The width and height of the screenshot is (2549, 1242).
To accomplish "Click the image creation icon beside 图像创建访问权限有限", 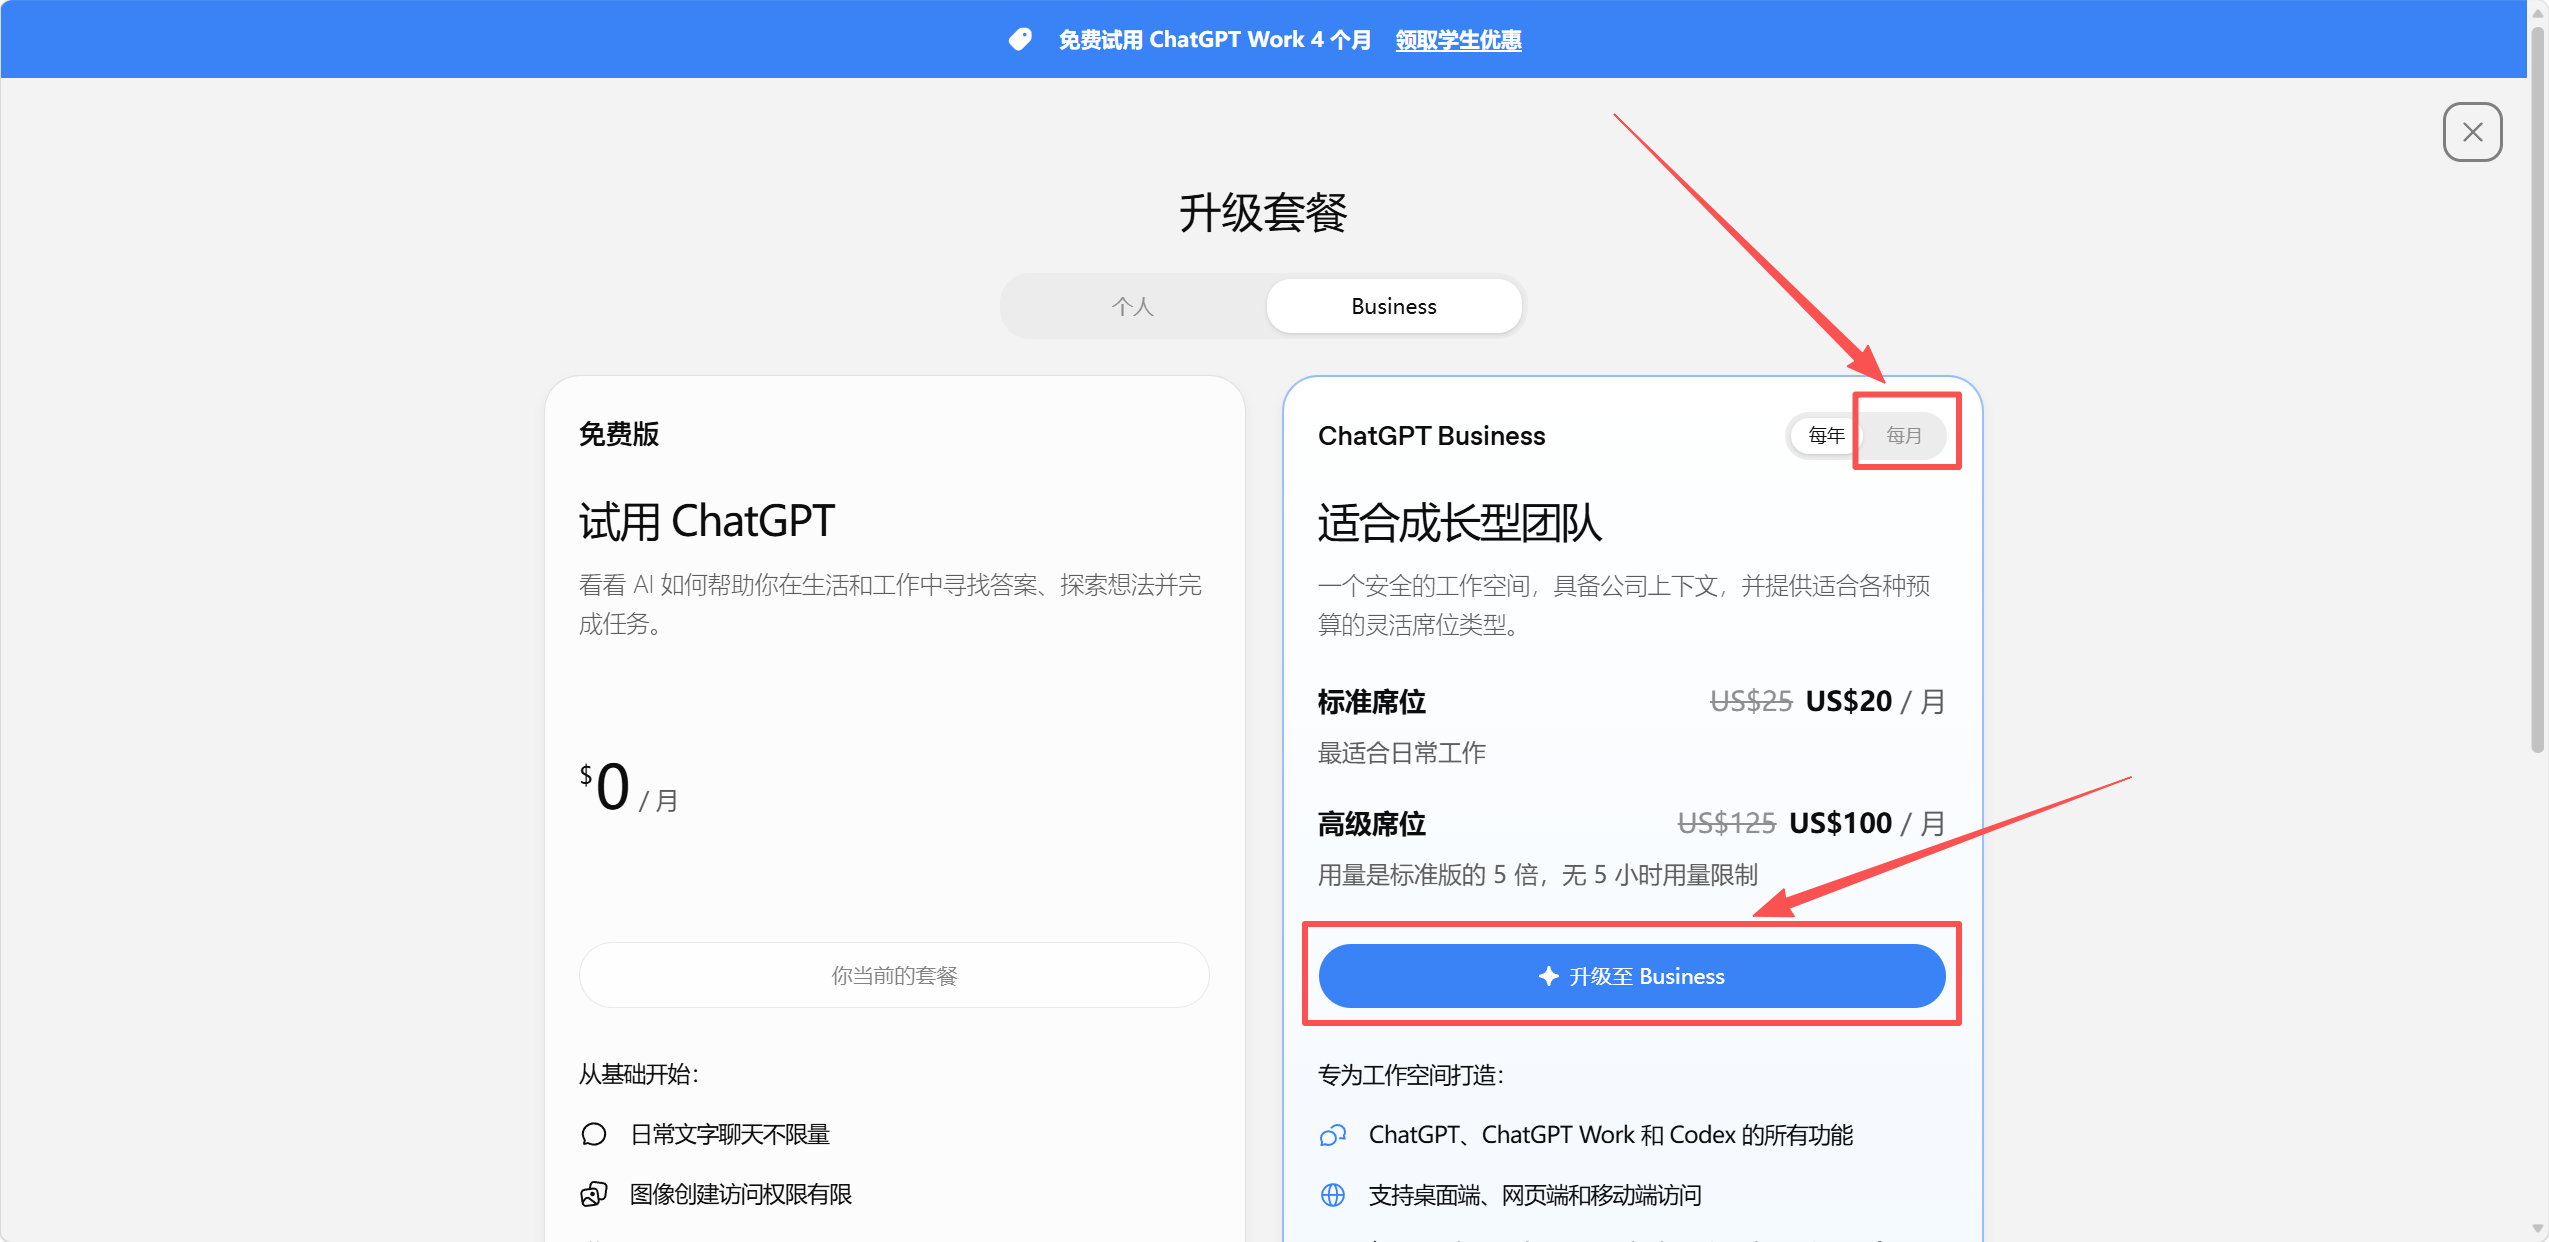I will click(x=594, y=1194).
